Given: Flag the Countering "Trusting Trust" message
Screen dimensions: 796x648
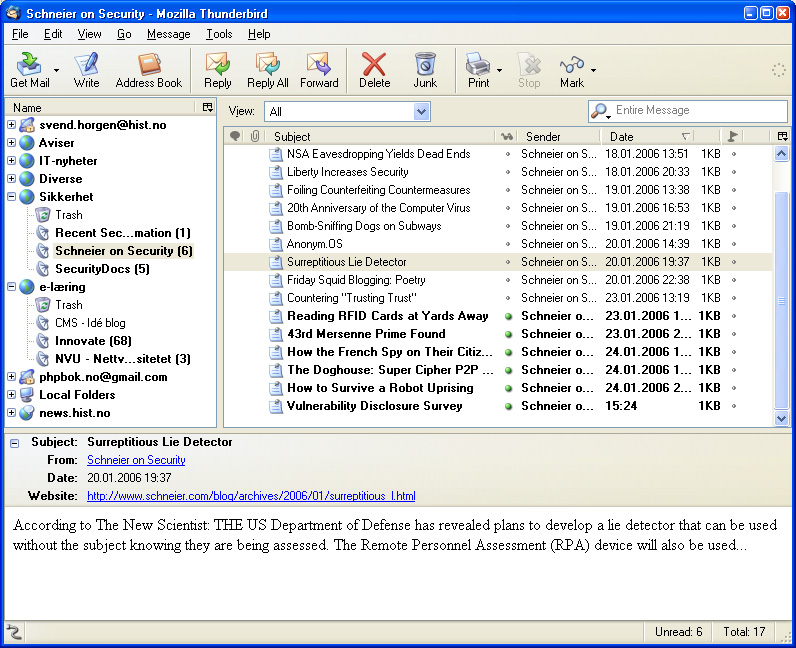Looking at the screenshot, I should [734, 298].
